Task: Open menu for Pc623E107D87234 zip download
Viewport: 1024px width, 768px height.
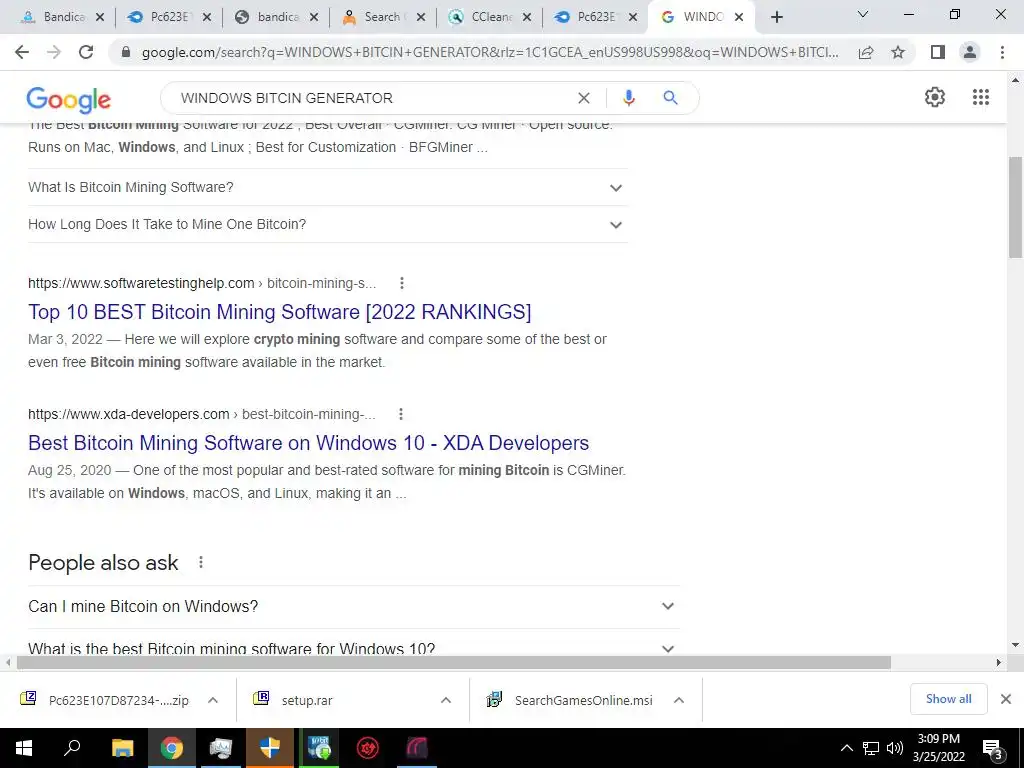Action: (x=213, y=700)
